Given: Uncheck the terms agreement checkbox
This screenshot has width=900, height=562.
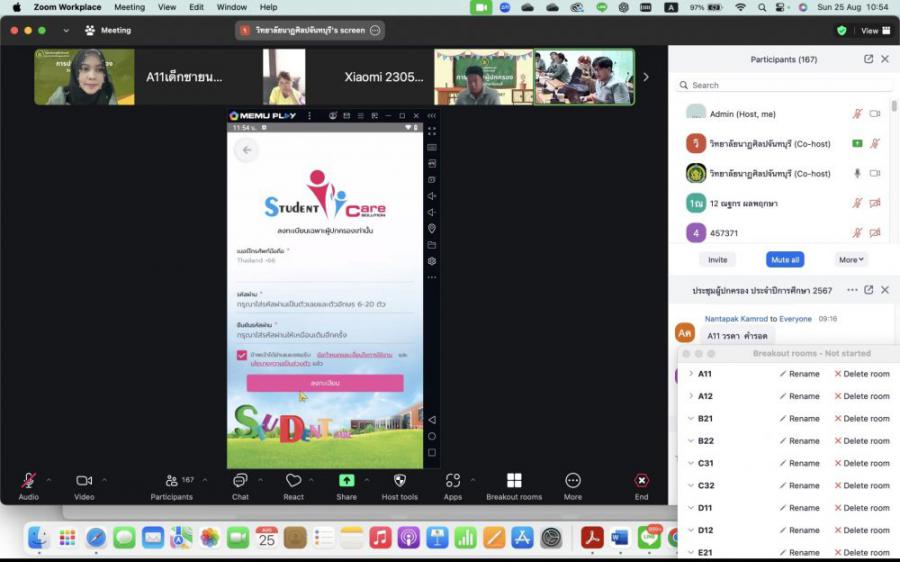Looking at the screenshot, I should [242, 356].
